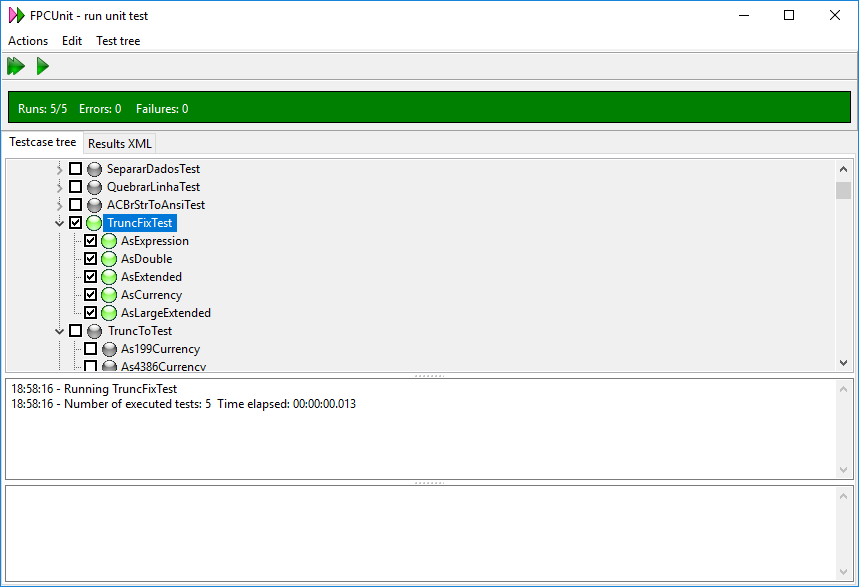Click the Failures: 0 status text
Screen dimensions: 859x587
click(162, 109)
